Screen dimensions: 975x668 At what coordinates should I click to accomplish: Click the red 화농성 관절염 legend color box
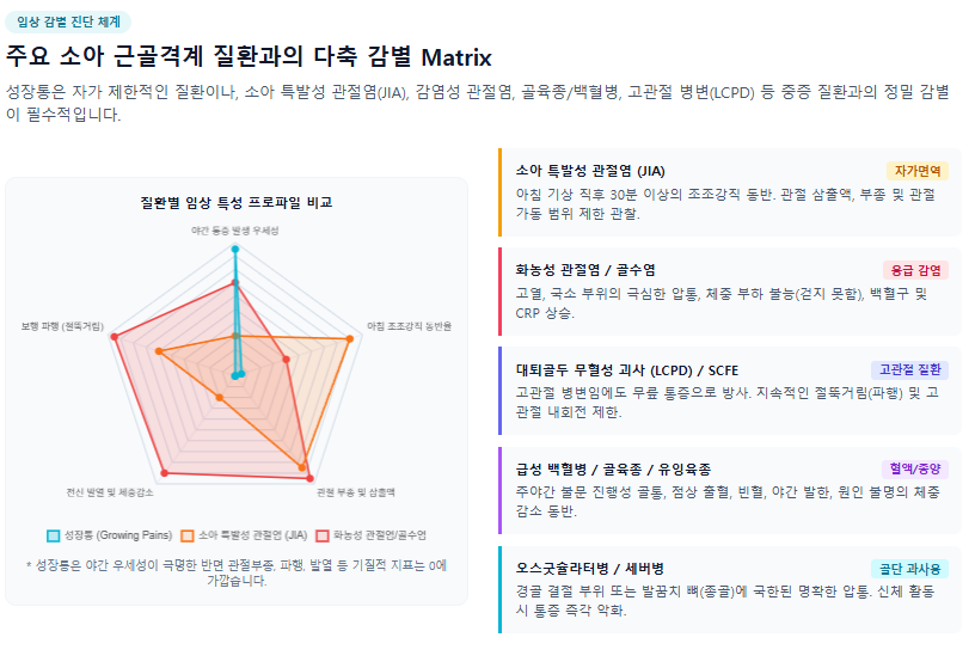322,536
